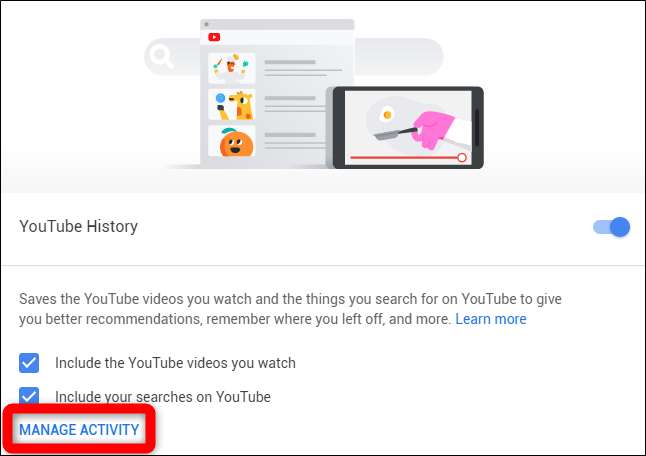Click the juggling carrot thumbnail
The image size is (646, 456).
pyautogui.click(x=232, y=68)
